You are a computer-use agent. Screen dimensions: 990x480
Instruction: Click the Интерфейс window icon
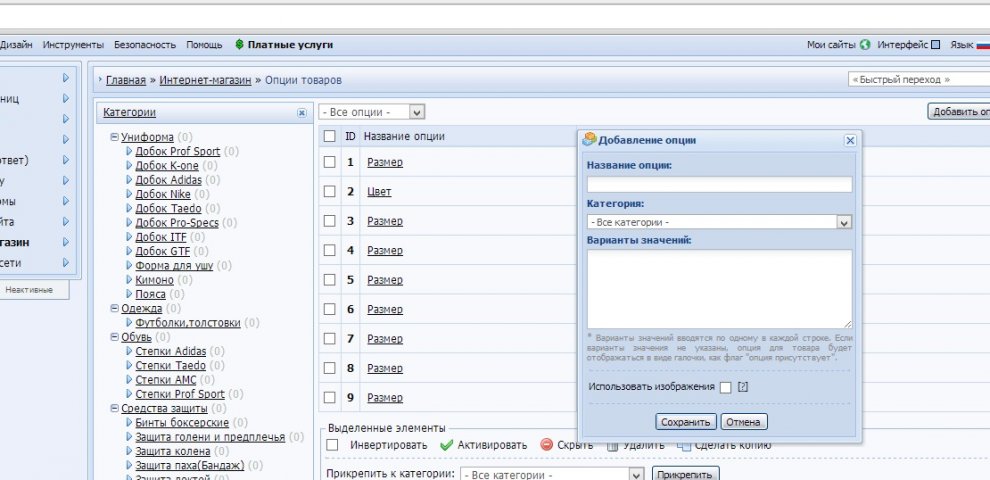pos(936,45)
